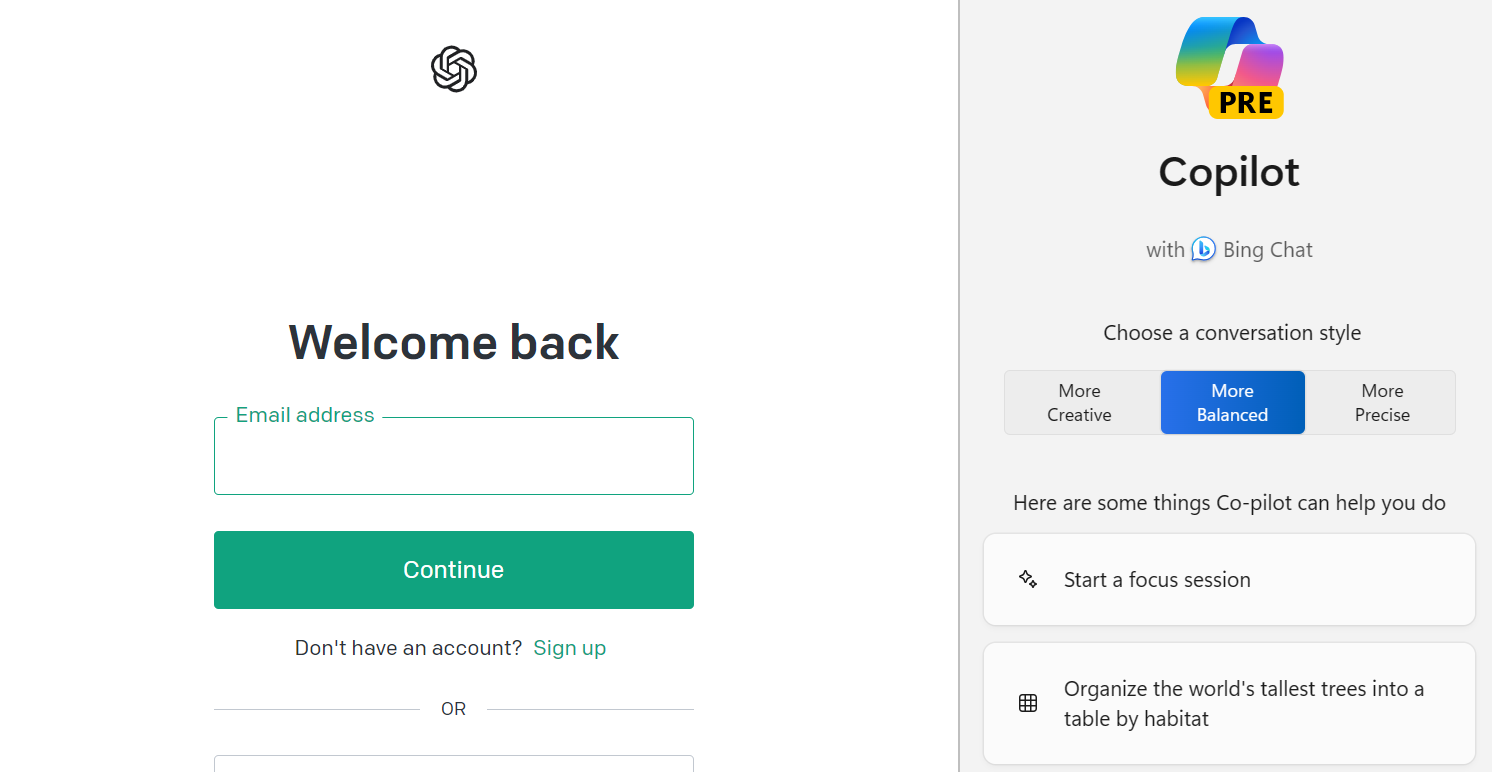Click the Email address field label
The height and width of the screenshot is (772, 1492).
pyautogui.click(x=305, y=415)
